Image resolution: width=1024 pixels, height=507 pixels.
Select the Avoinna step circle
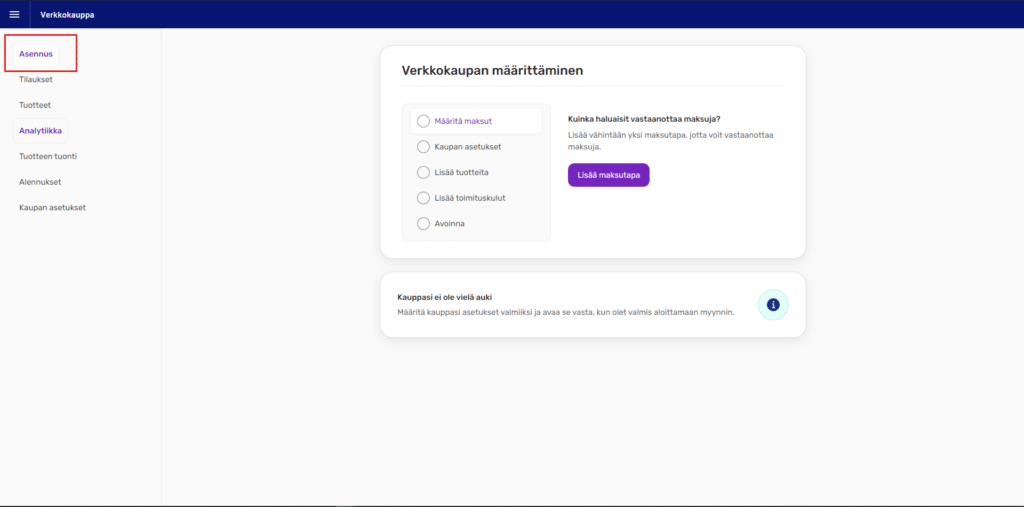point(423,223)
